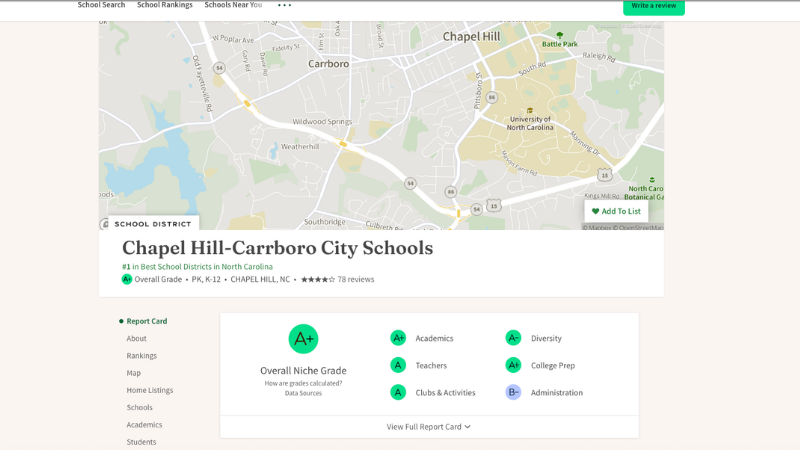The height and width of the screenshot is (450, 800).
Task: Click University of North Carolina map marker
Action: coord(530,119)
